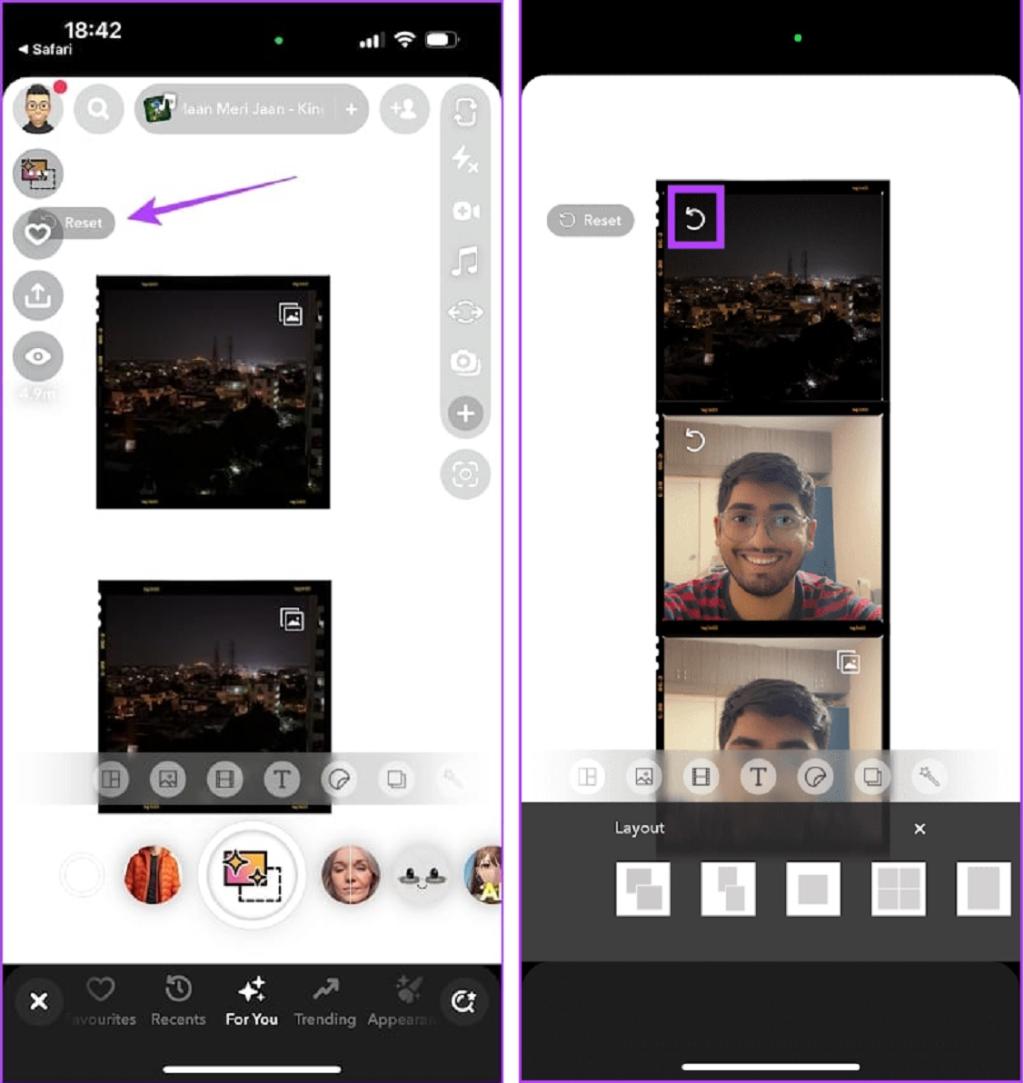Toggle the flash off icon

tap(465, 160)
